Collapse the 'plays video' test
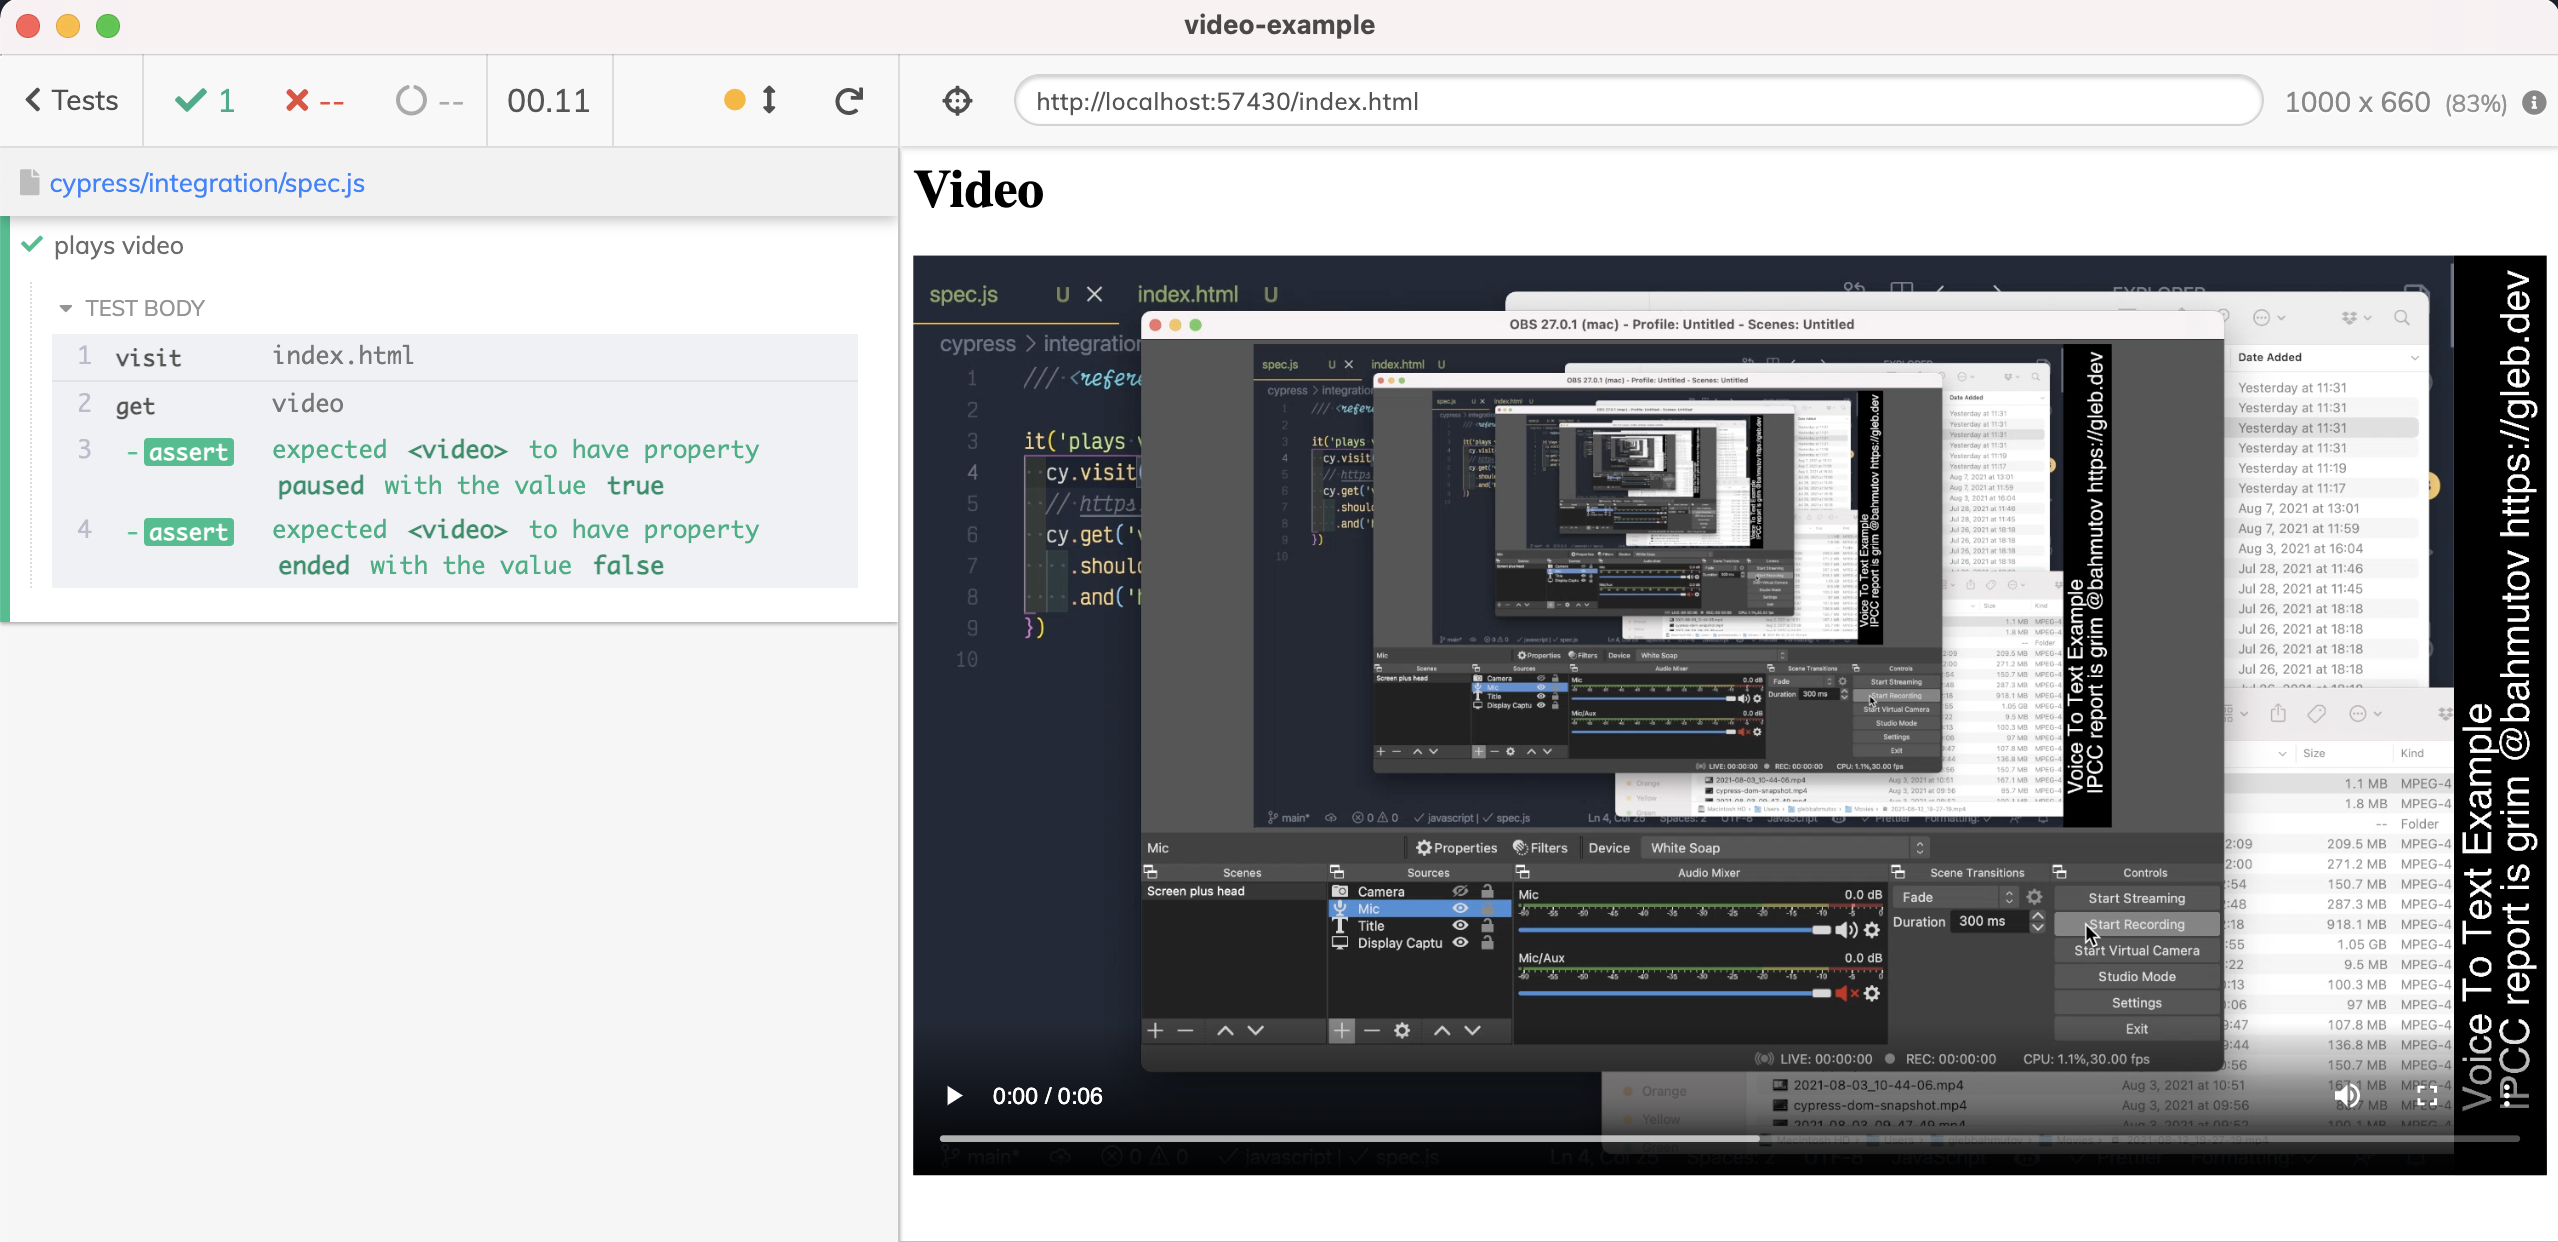Screen dimensions: 2558x1242 tap(118, 246)
